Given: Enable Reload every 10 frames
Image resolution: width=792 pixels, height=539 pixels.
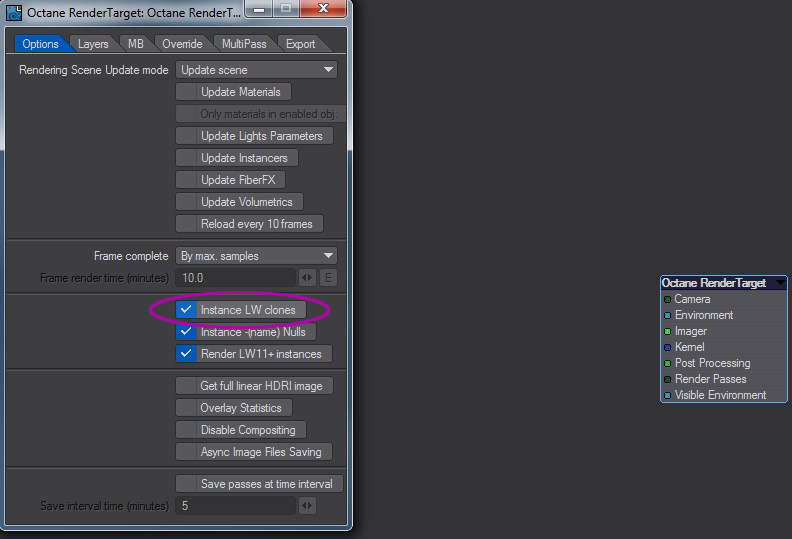Looking at the screenshot, I should [250, 224].
